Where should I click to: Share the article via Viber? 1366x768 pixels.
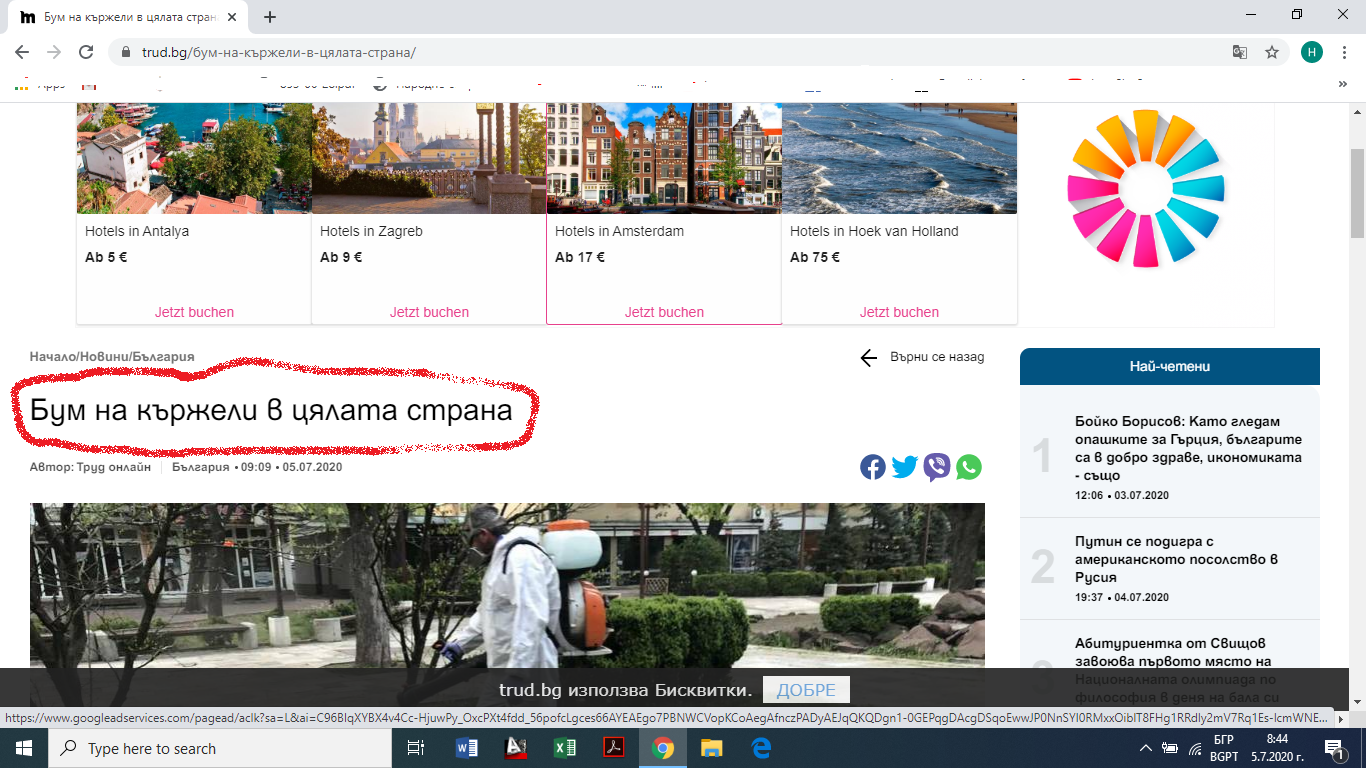tap(937, 467)
